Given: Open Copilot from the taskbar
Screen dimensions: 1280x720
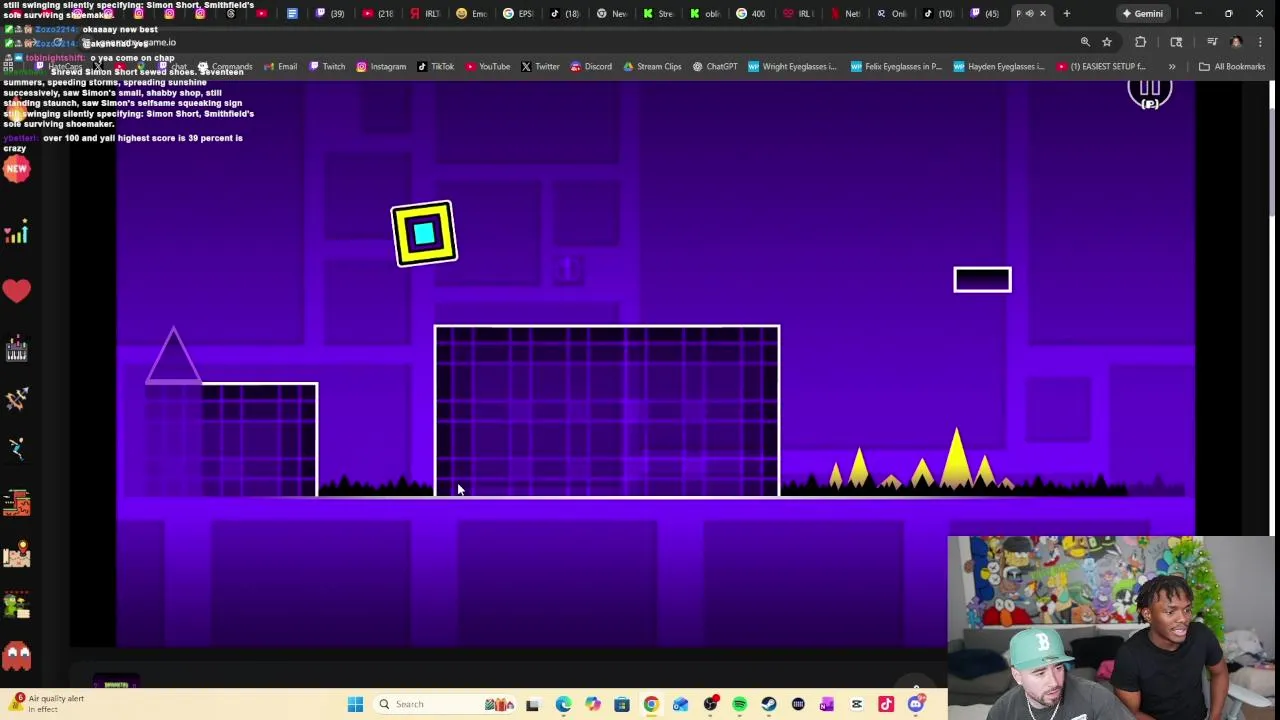Looking at the screenshot, I should pos(592,704).
